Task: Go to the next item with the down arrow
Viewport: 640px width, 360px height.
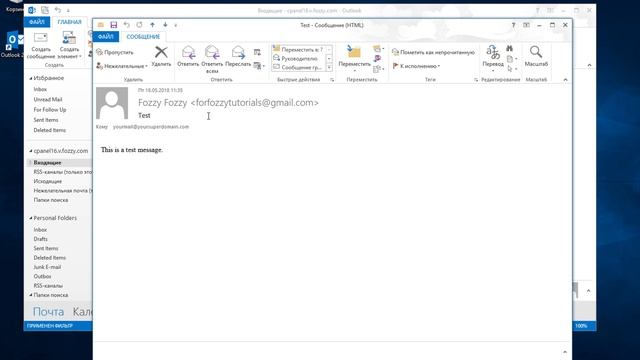Action: 165,25
